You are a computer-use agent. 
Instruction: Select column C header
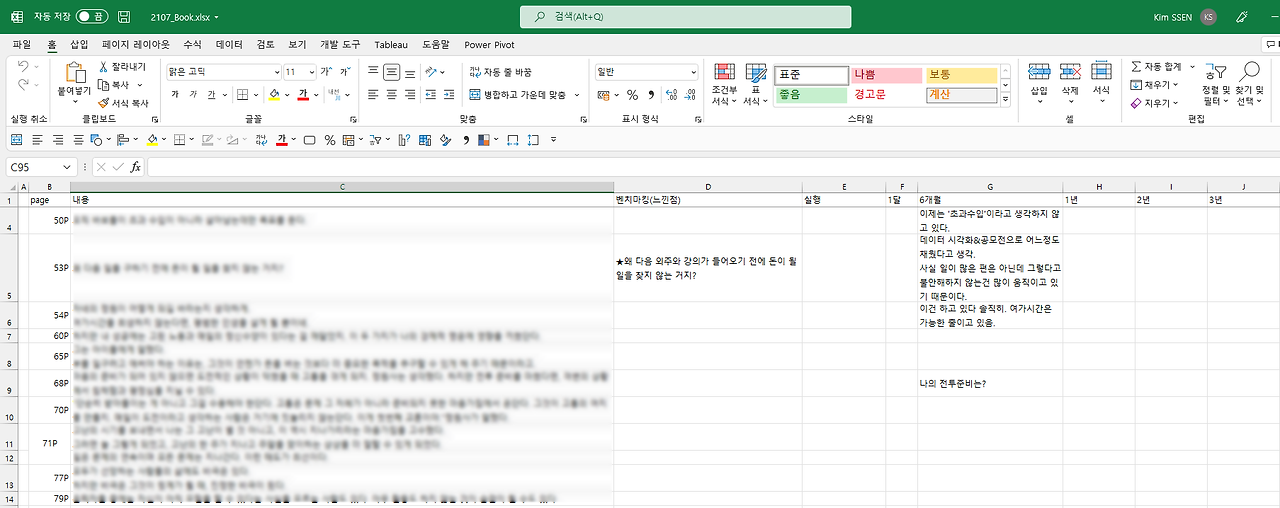tap(342, 187)
